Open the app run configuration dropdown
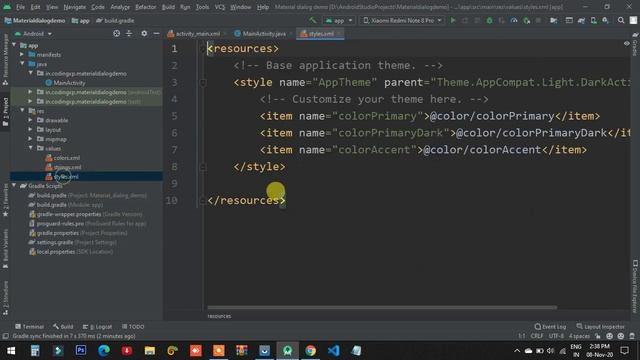 (x=339, y=20)
